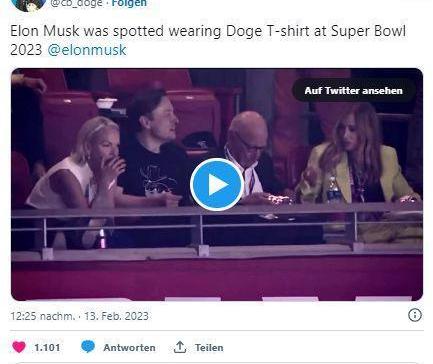Click the Teilen label

tap(209, 348)
